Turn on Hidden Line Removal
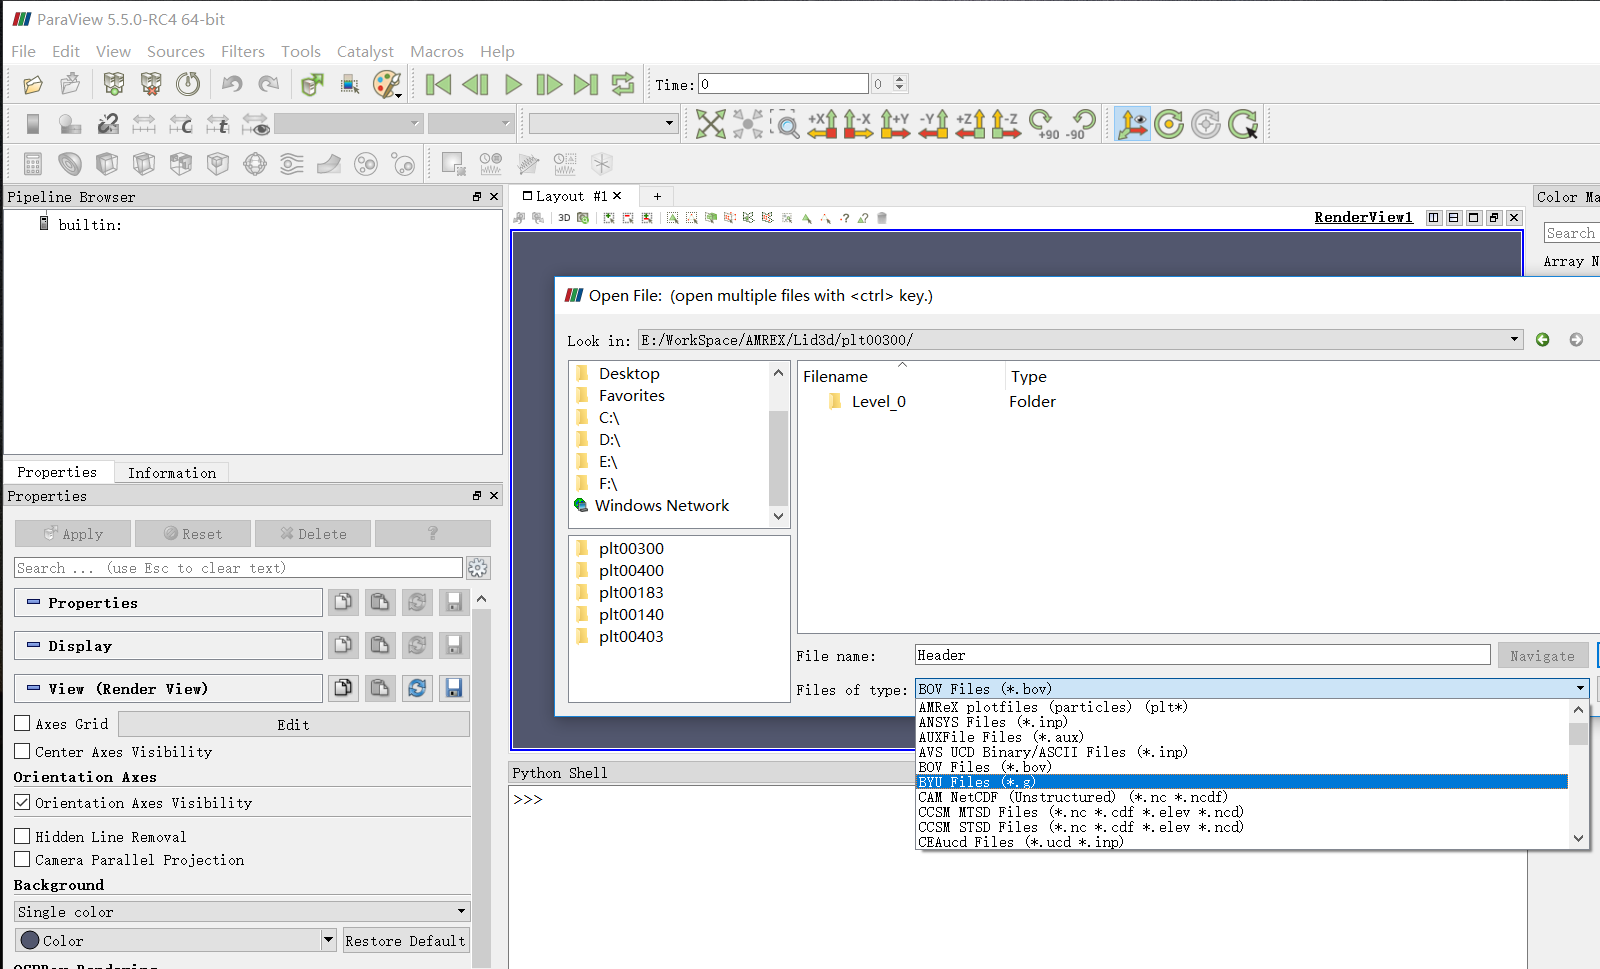The width and height of the screenshot is (1600, 969). pos(22,836)
